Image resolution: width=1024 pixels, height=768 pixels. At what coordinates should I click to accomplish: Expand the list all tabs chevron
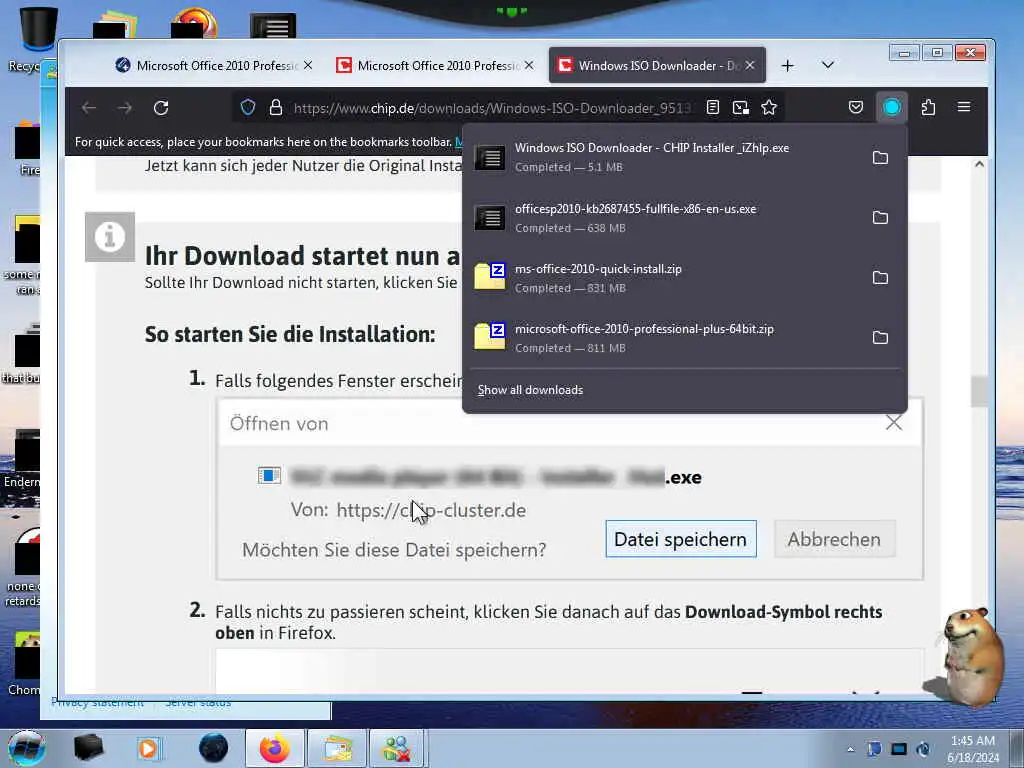(827, 65)
